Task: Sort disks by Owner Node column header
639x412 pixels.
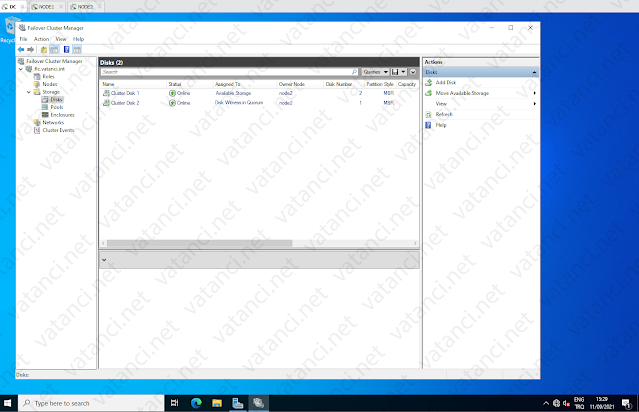Action: click(300, 84)
